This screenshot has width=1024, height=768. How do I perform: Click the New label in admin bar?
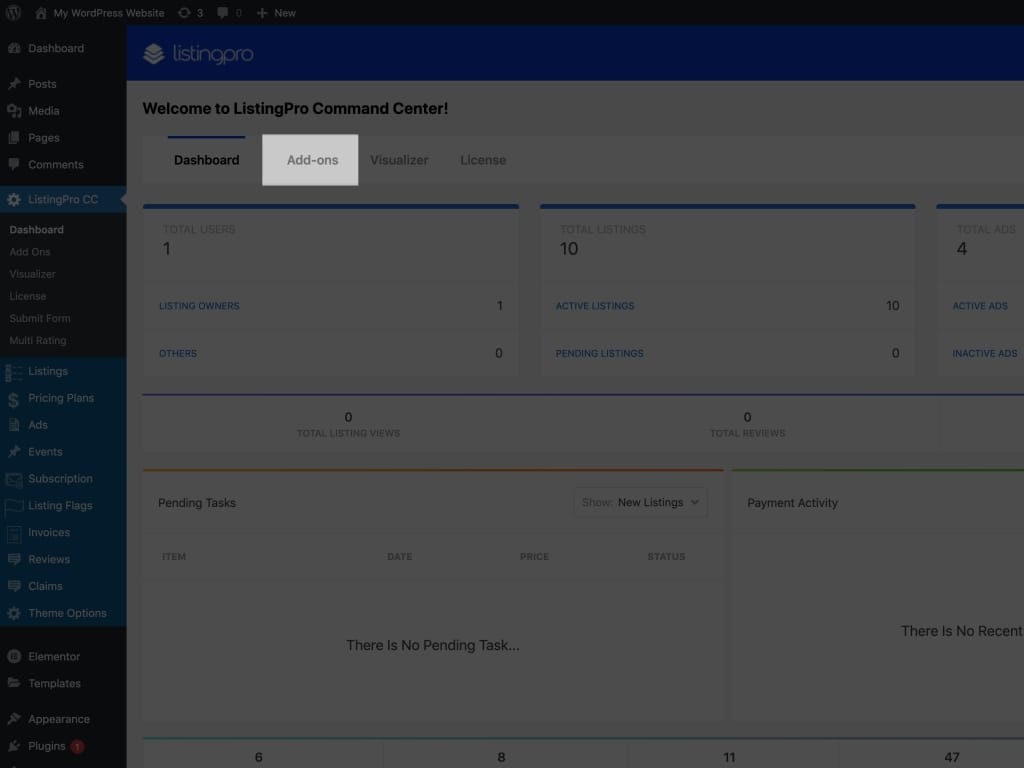(285, 12)
